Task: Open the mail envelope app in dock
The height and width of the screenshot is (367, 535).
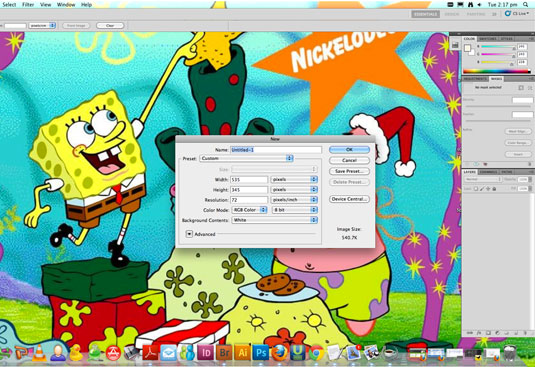Action: click(x=169, y=353)
